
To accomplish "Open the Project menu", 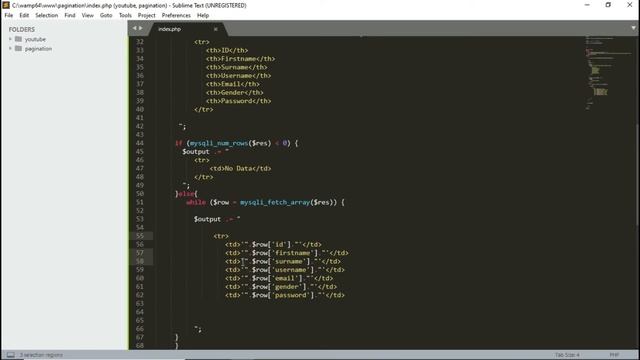I will pos(147,15).
